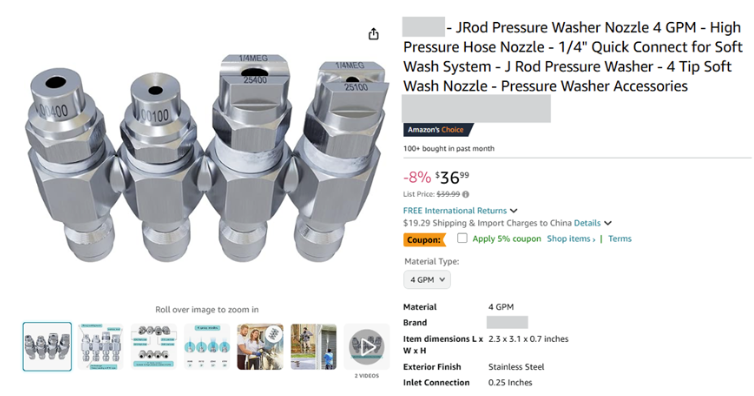Expand FREE International Returns chevron
Image resolution: width=754 pixels, height=396 pixels.
pos(514,210)
